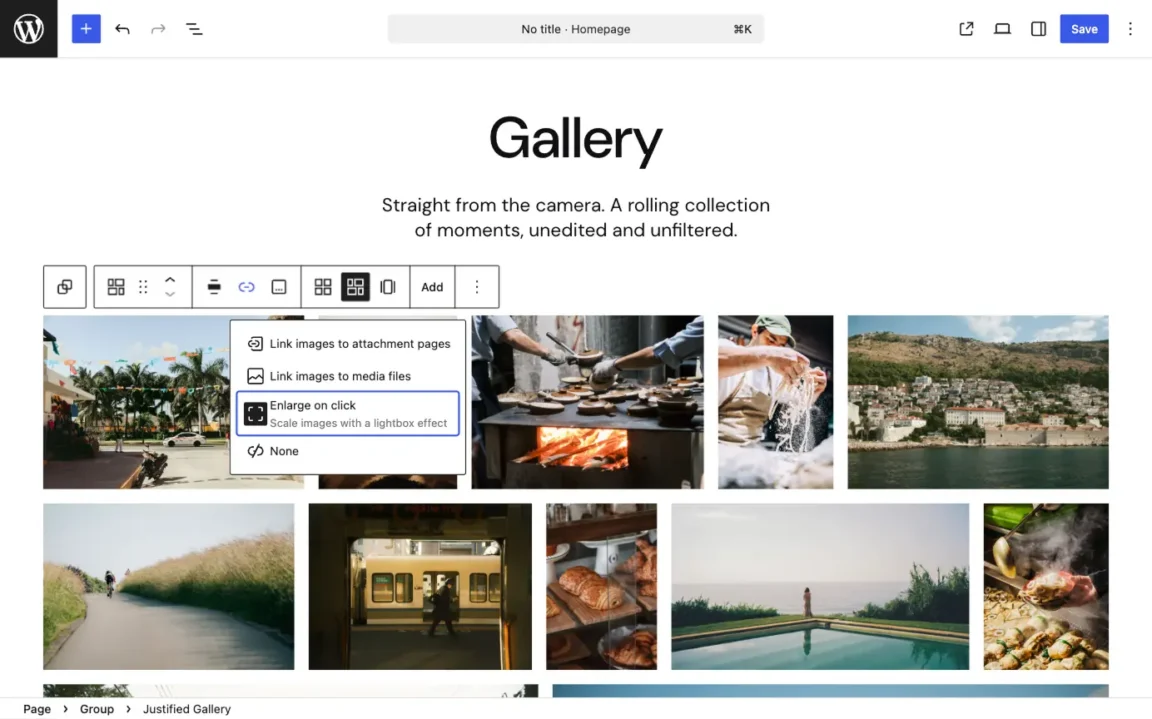
Task: Choose Link images to attachment pages
Action: pos(348,344)
